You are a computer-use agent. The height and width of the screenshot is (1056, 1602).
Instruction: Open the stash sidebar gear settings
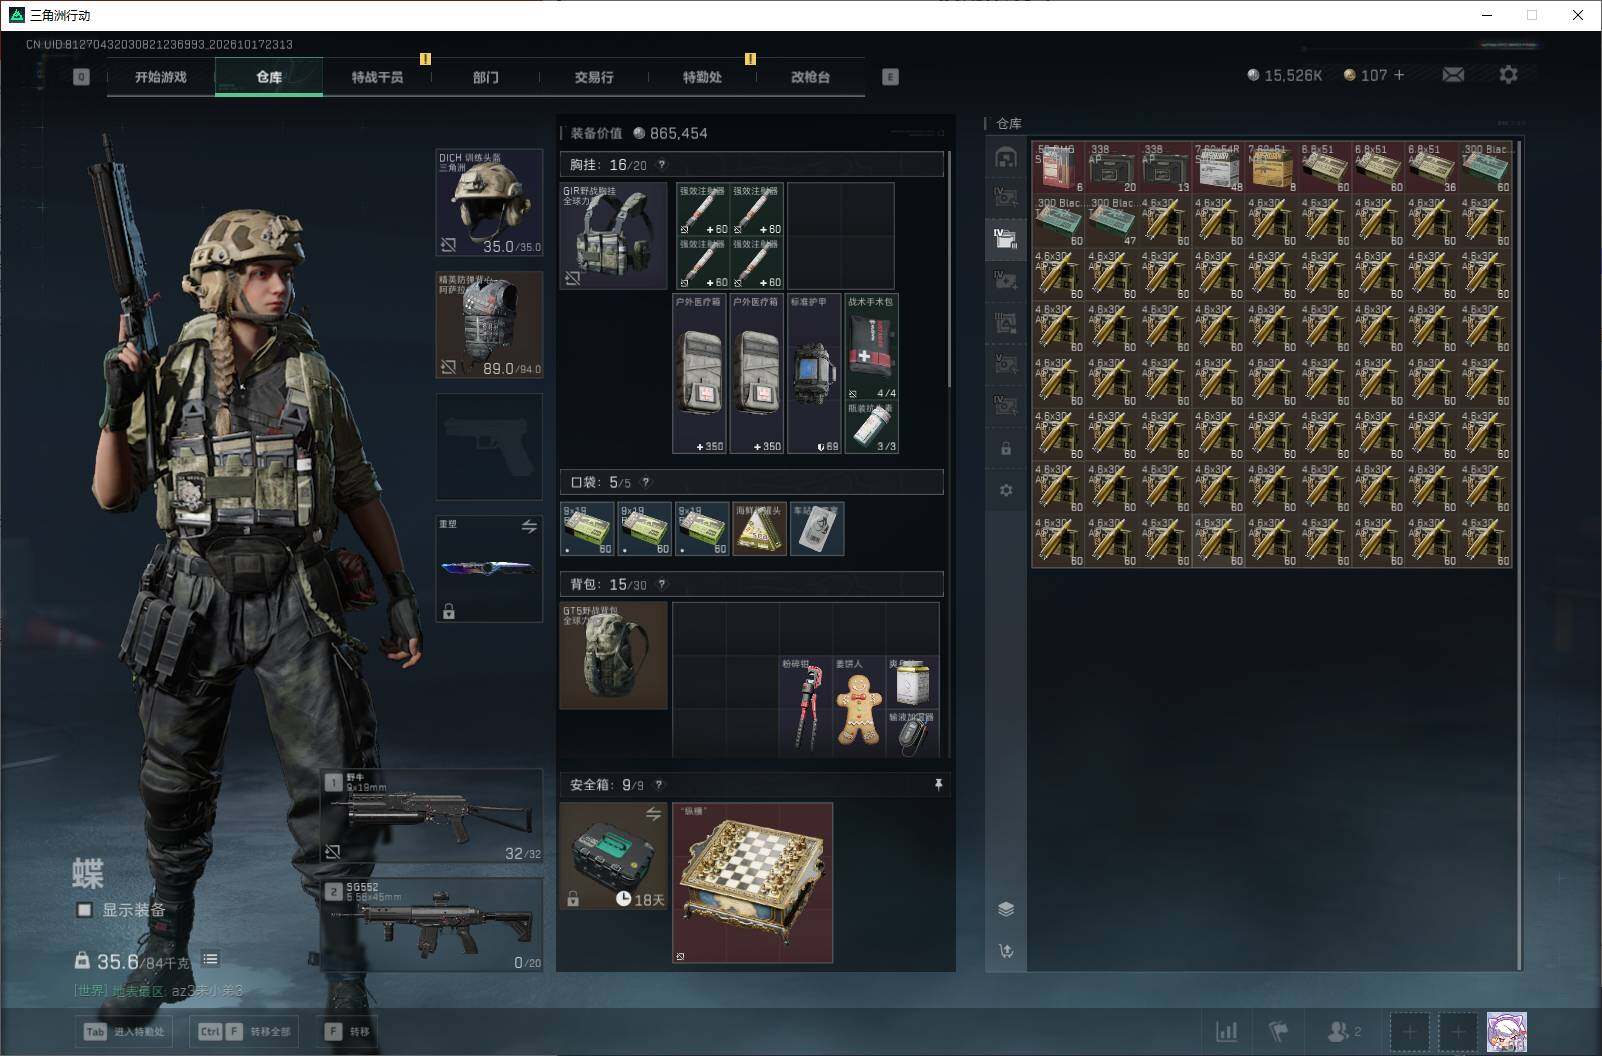(1006, 490)
